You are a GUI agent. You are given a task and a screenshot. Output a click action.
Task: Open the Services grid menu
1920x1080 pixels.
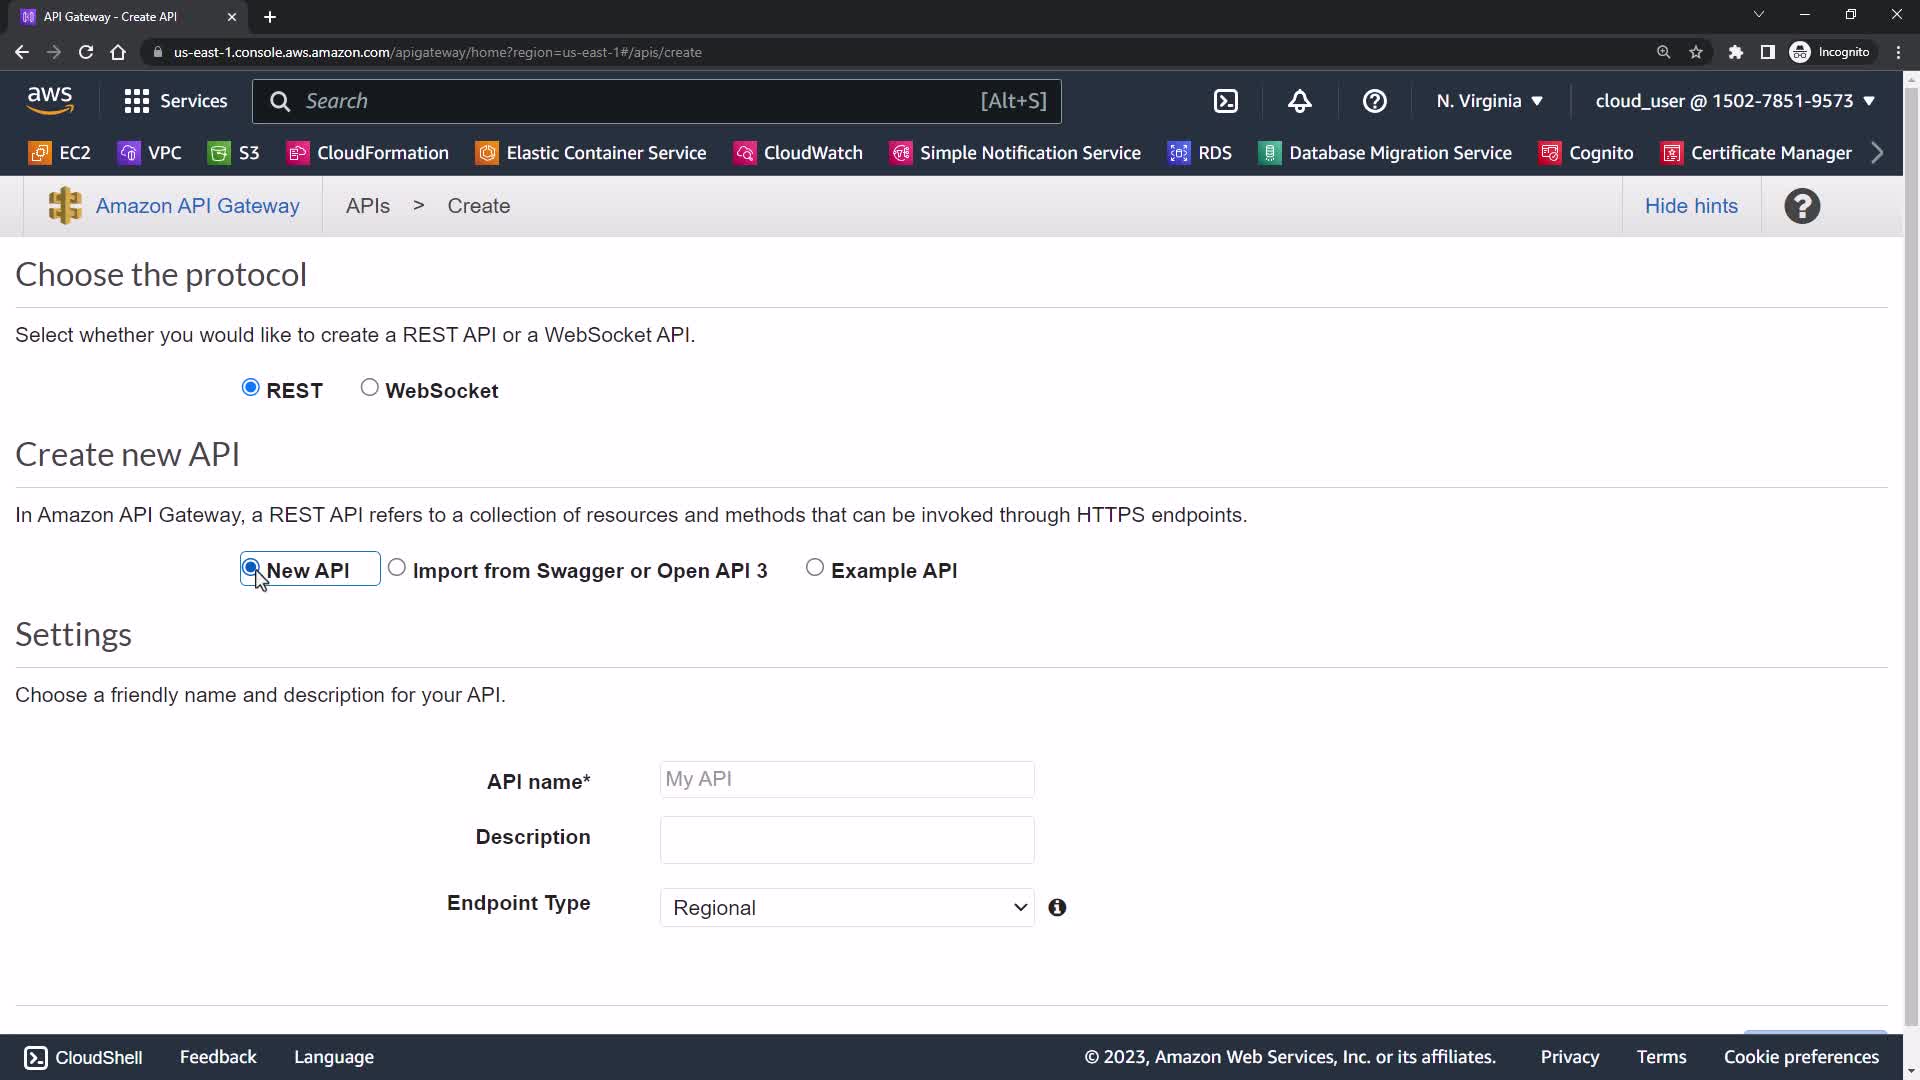(x=175, y=101)
